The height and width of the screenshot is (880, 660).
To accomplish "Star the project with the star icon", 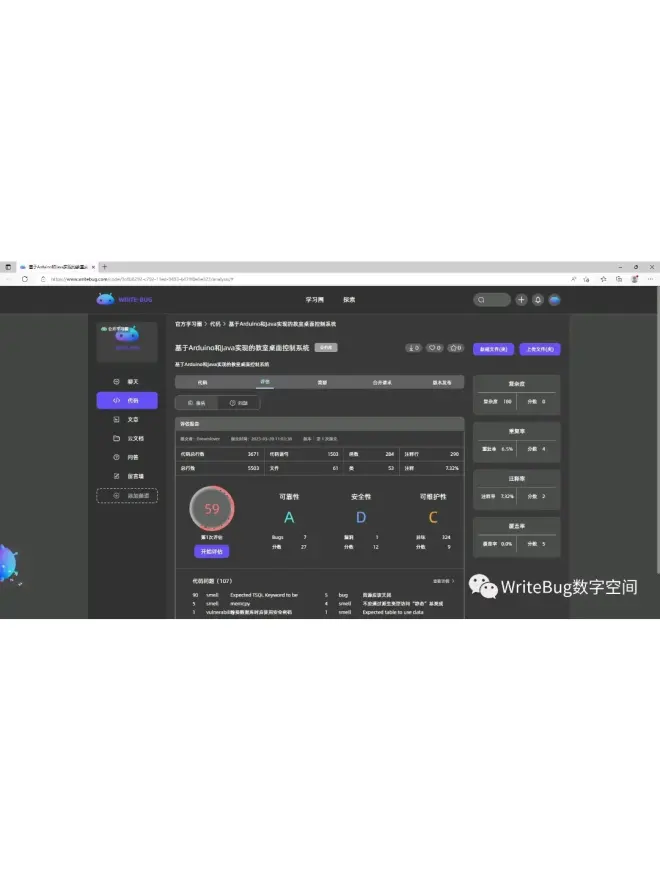I will (x=455, y=348).
